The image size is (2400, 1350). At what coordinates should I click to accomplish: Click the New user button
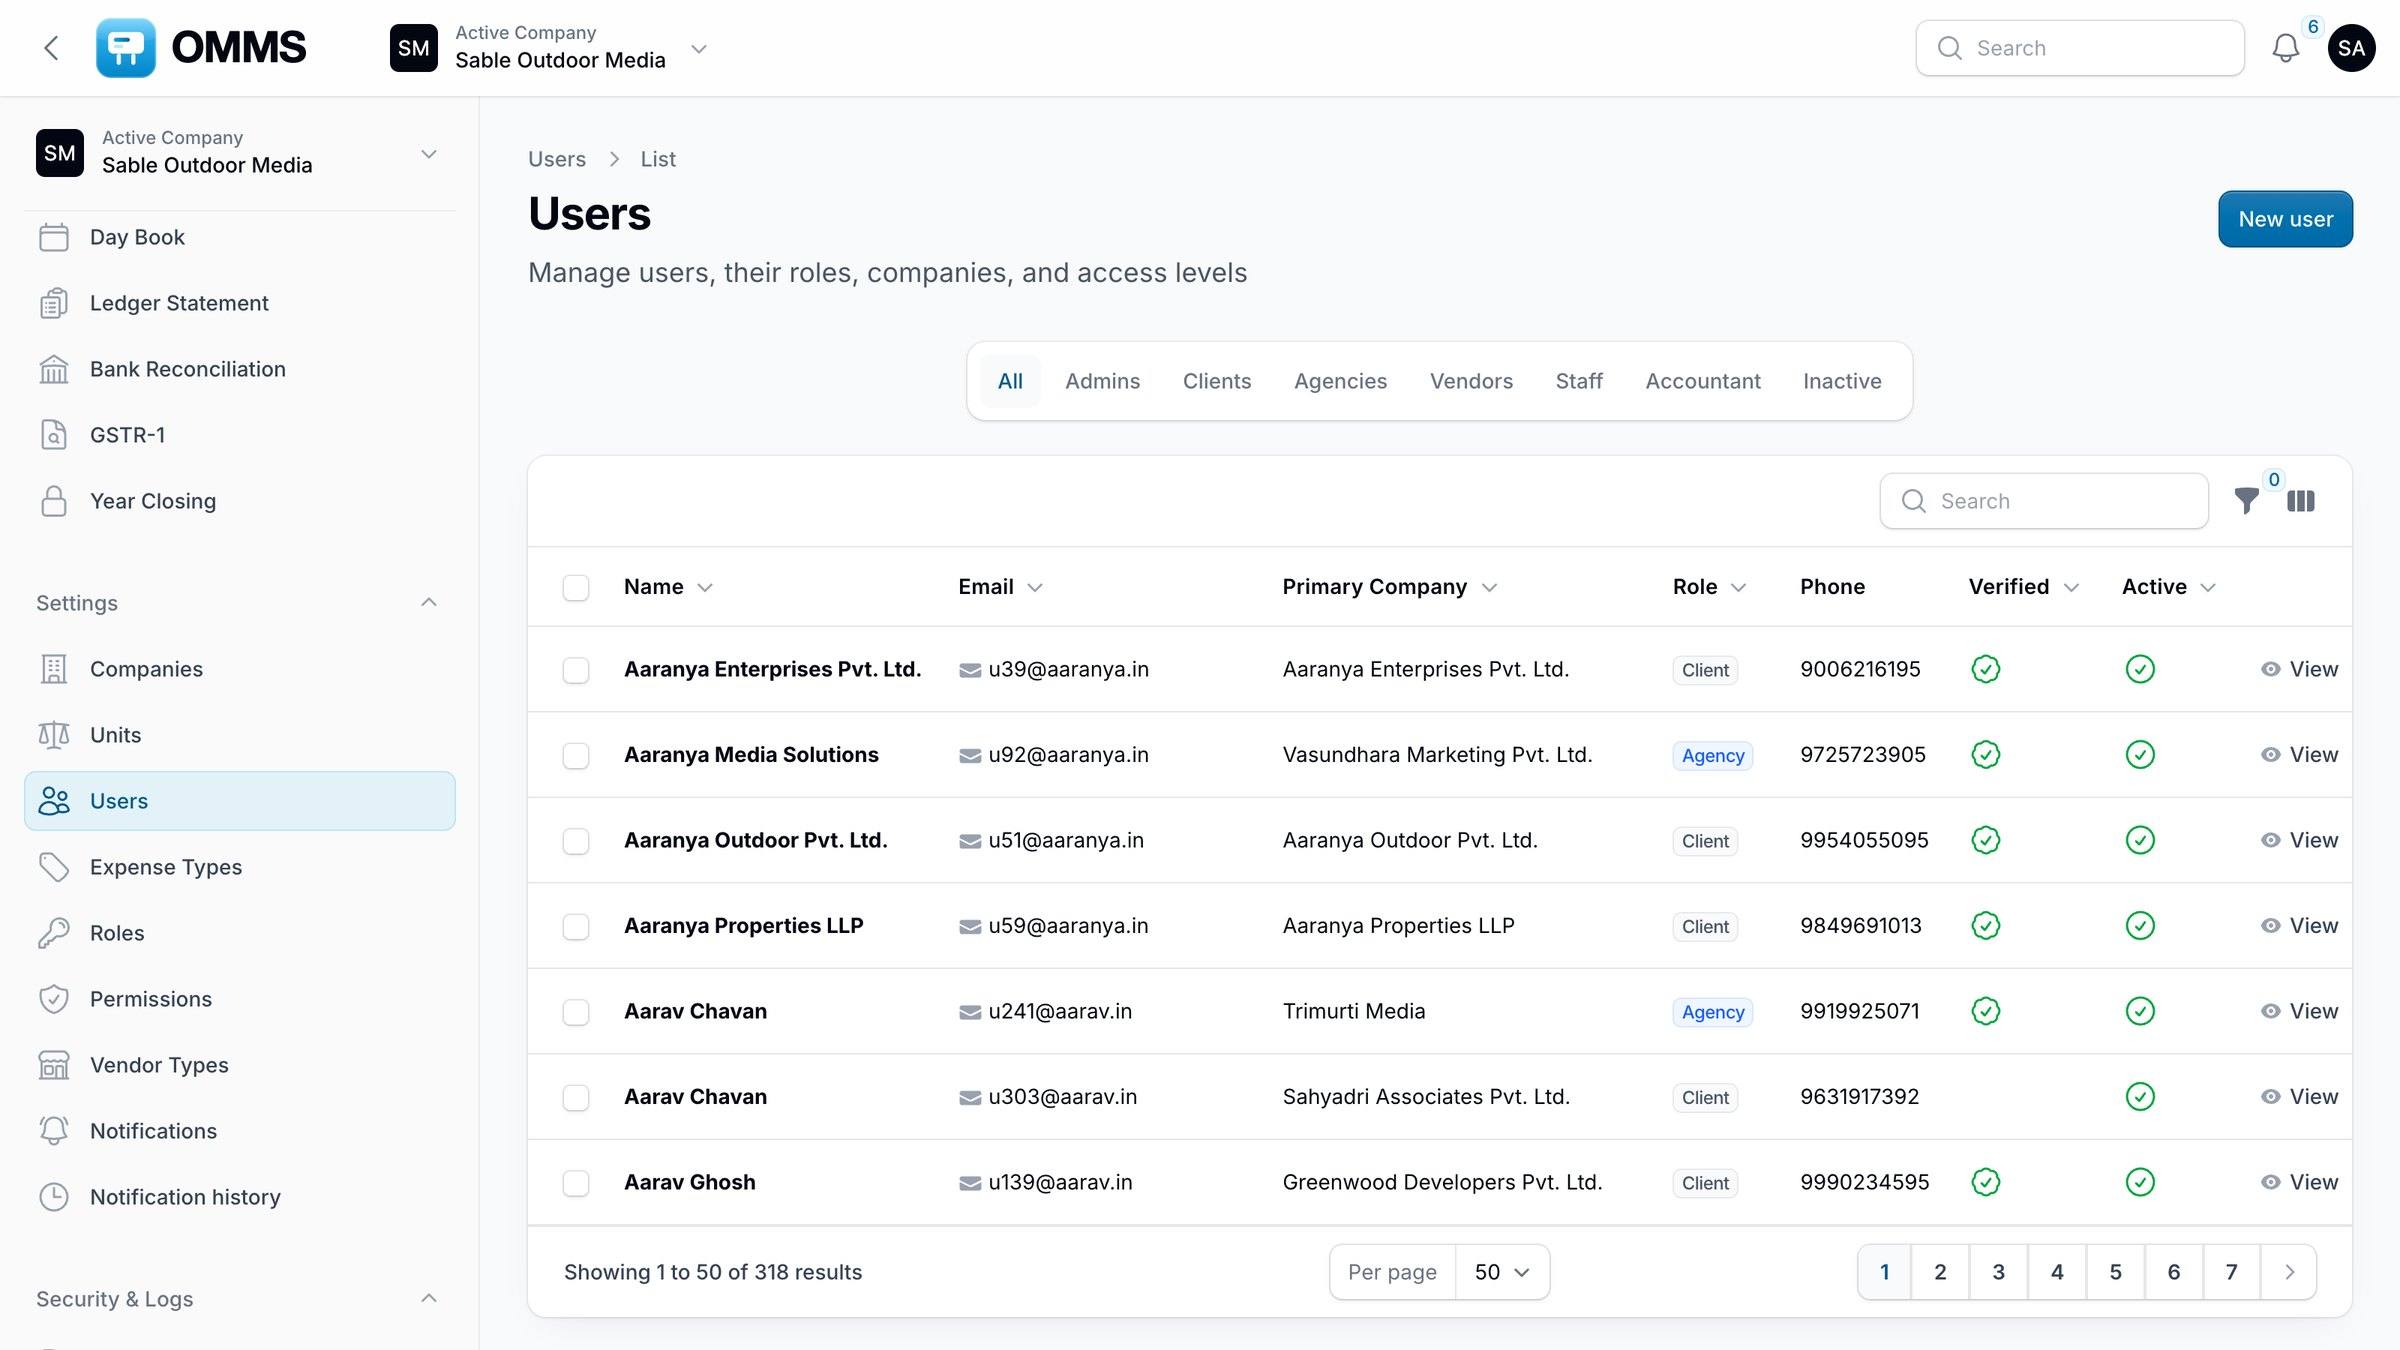[2285, 219]
